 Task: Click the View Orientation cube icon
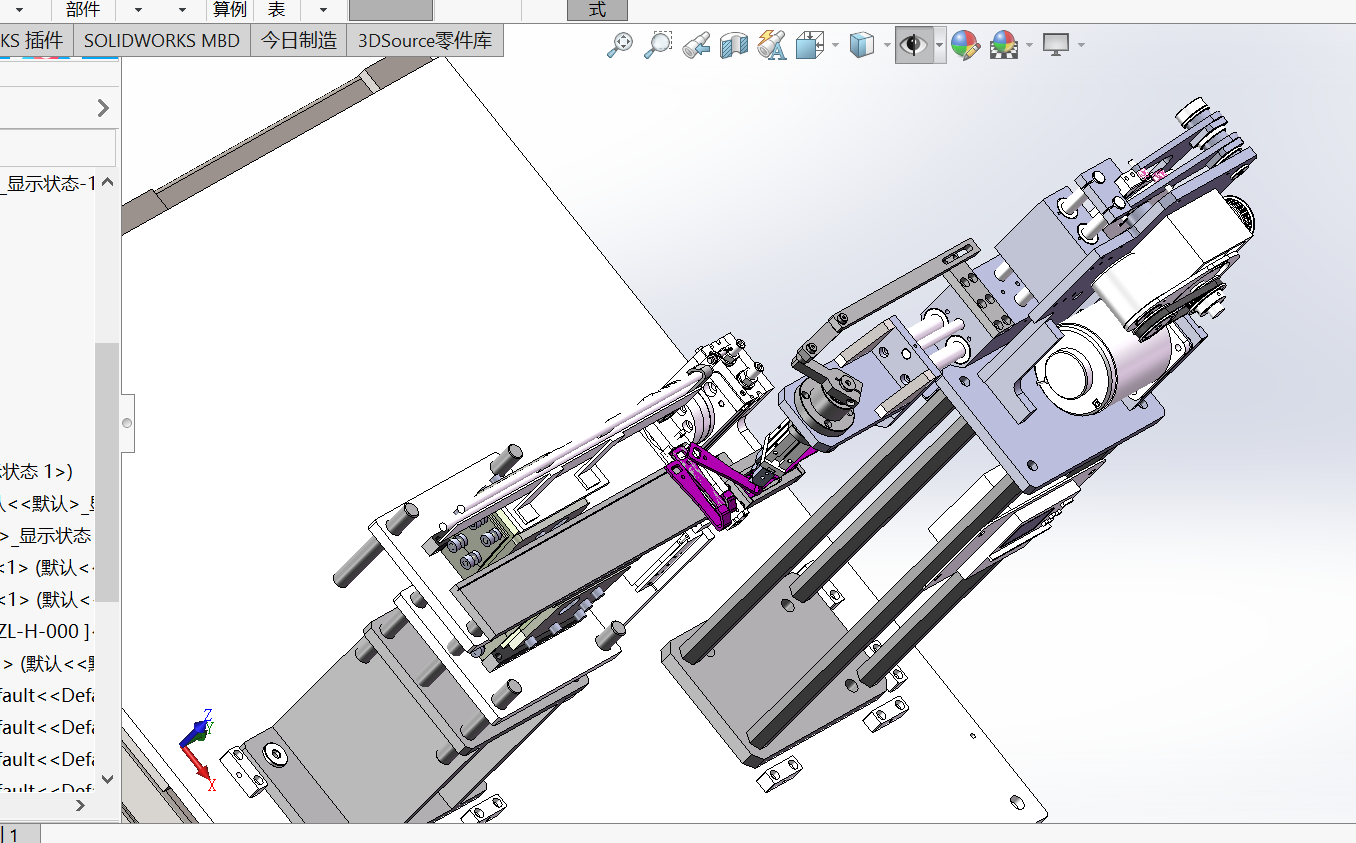[809, 45]
